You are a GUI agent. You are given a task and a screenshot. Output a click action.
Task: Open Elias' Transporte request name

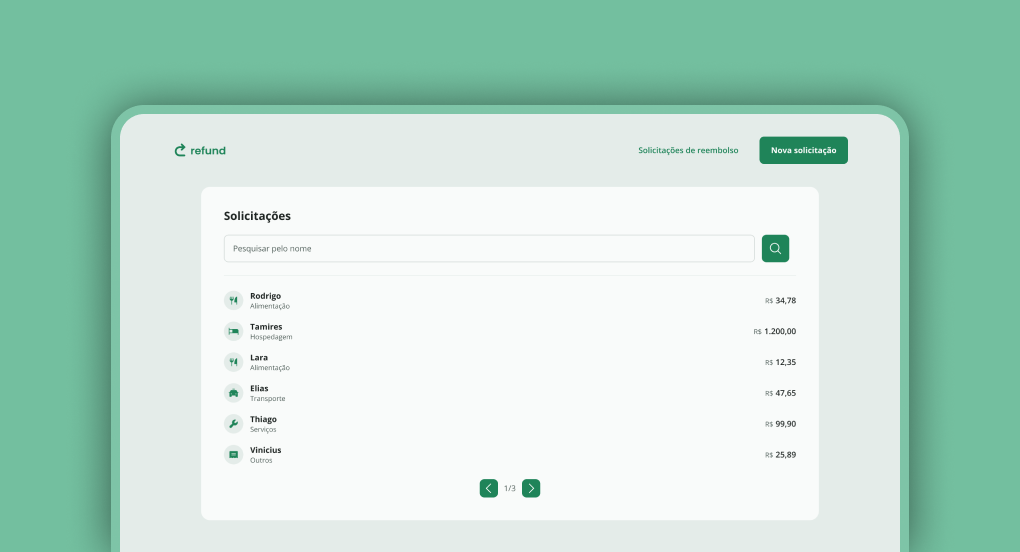[259, 388]
